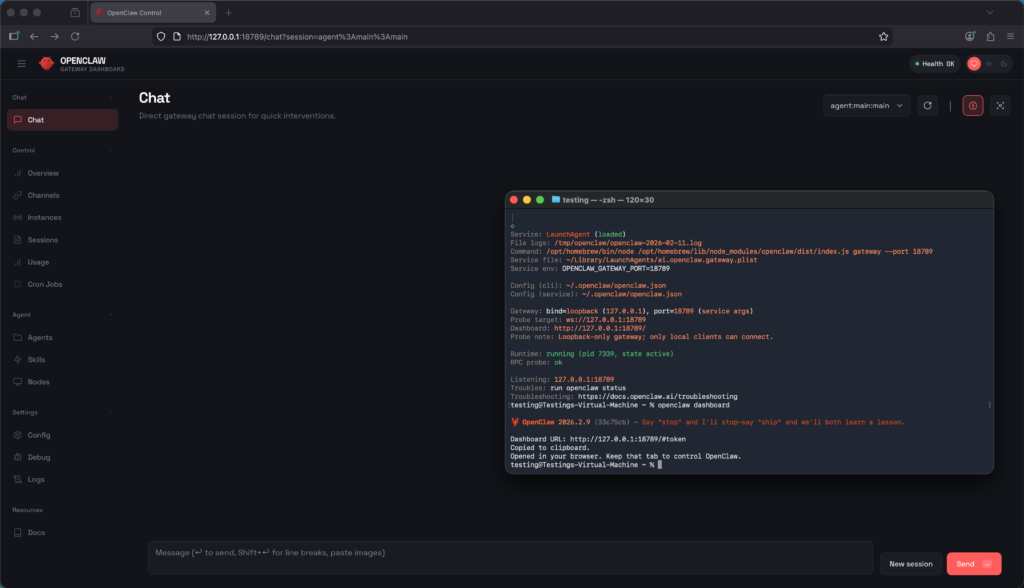Viewport: 1024px width, 588px height.
Task: Click the browser address bar URL
Action: click(x=297, y=37)
